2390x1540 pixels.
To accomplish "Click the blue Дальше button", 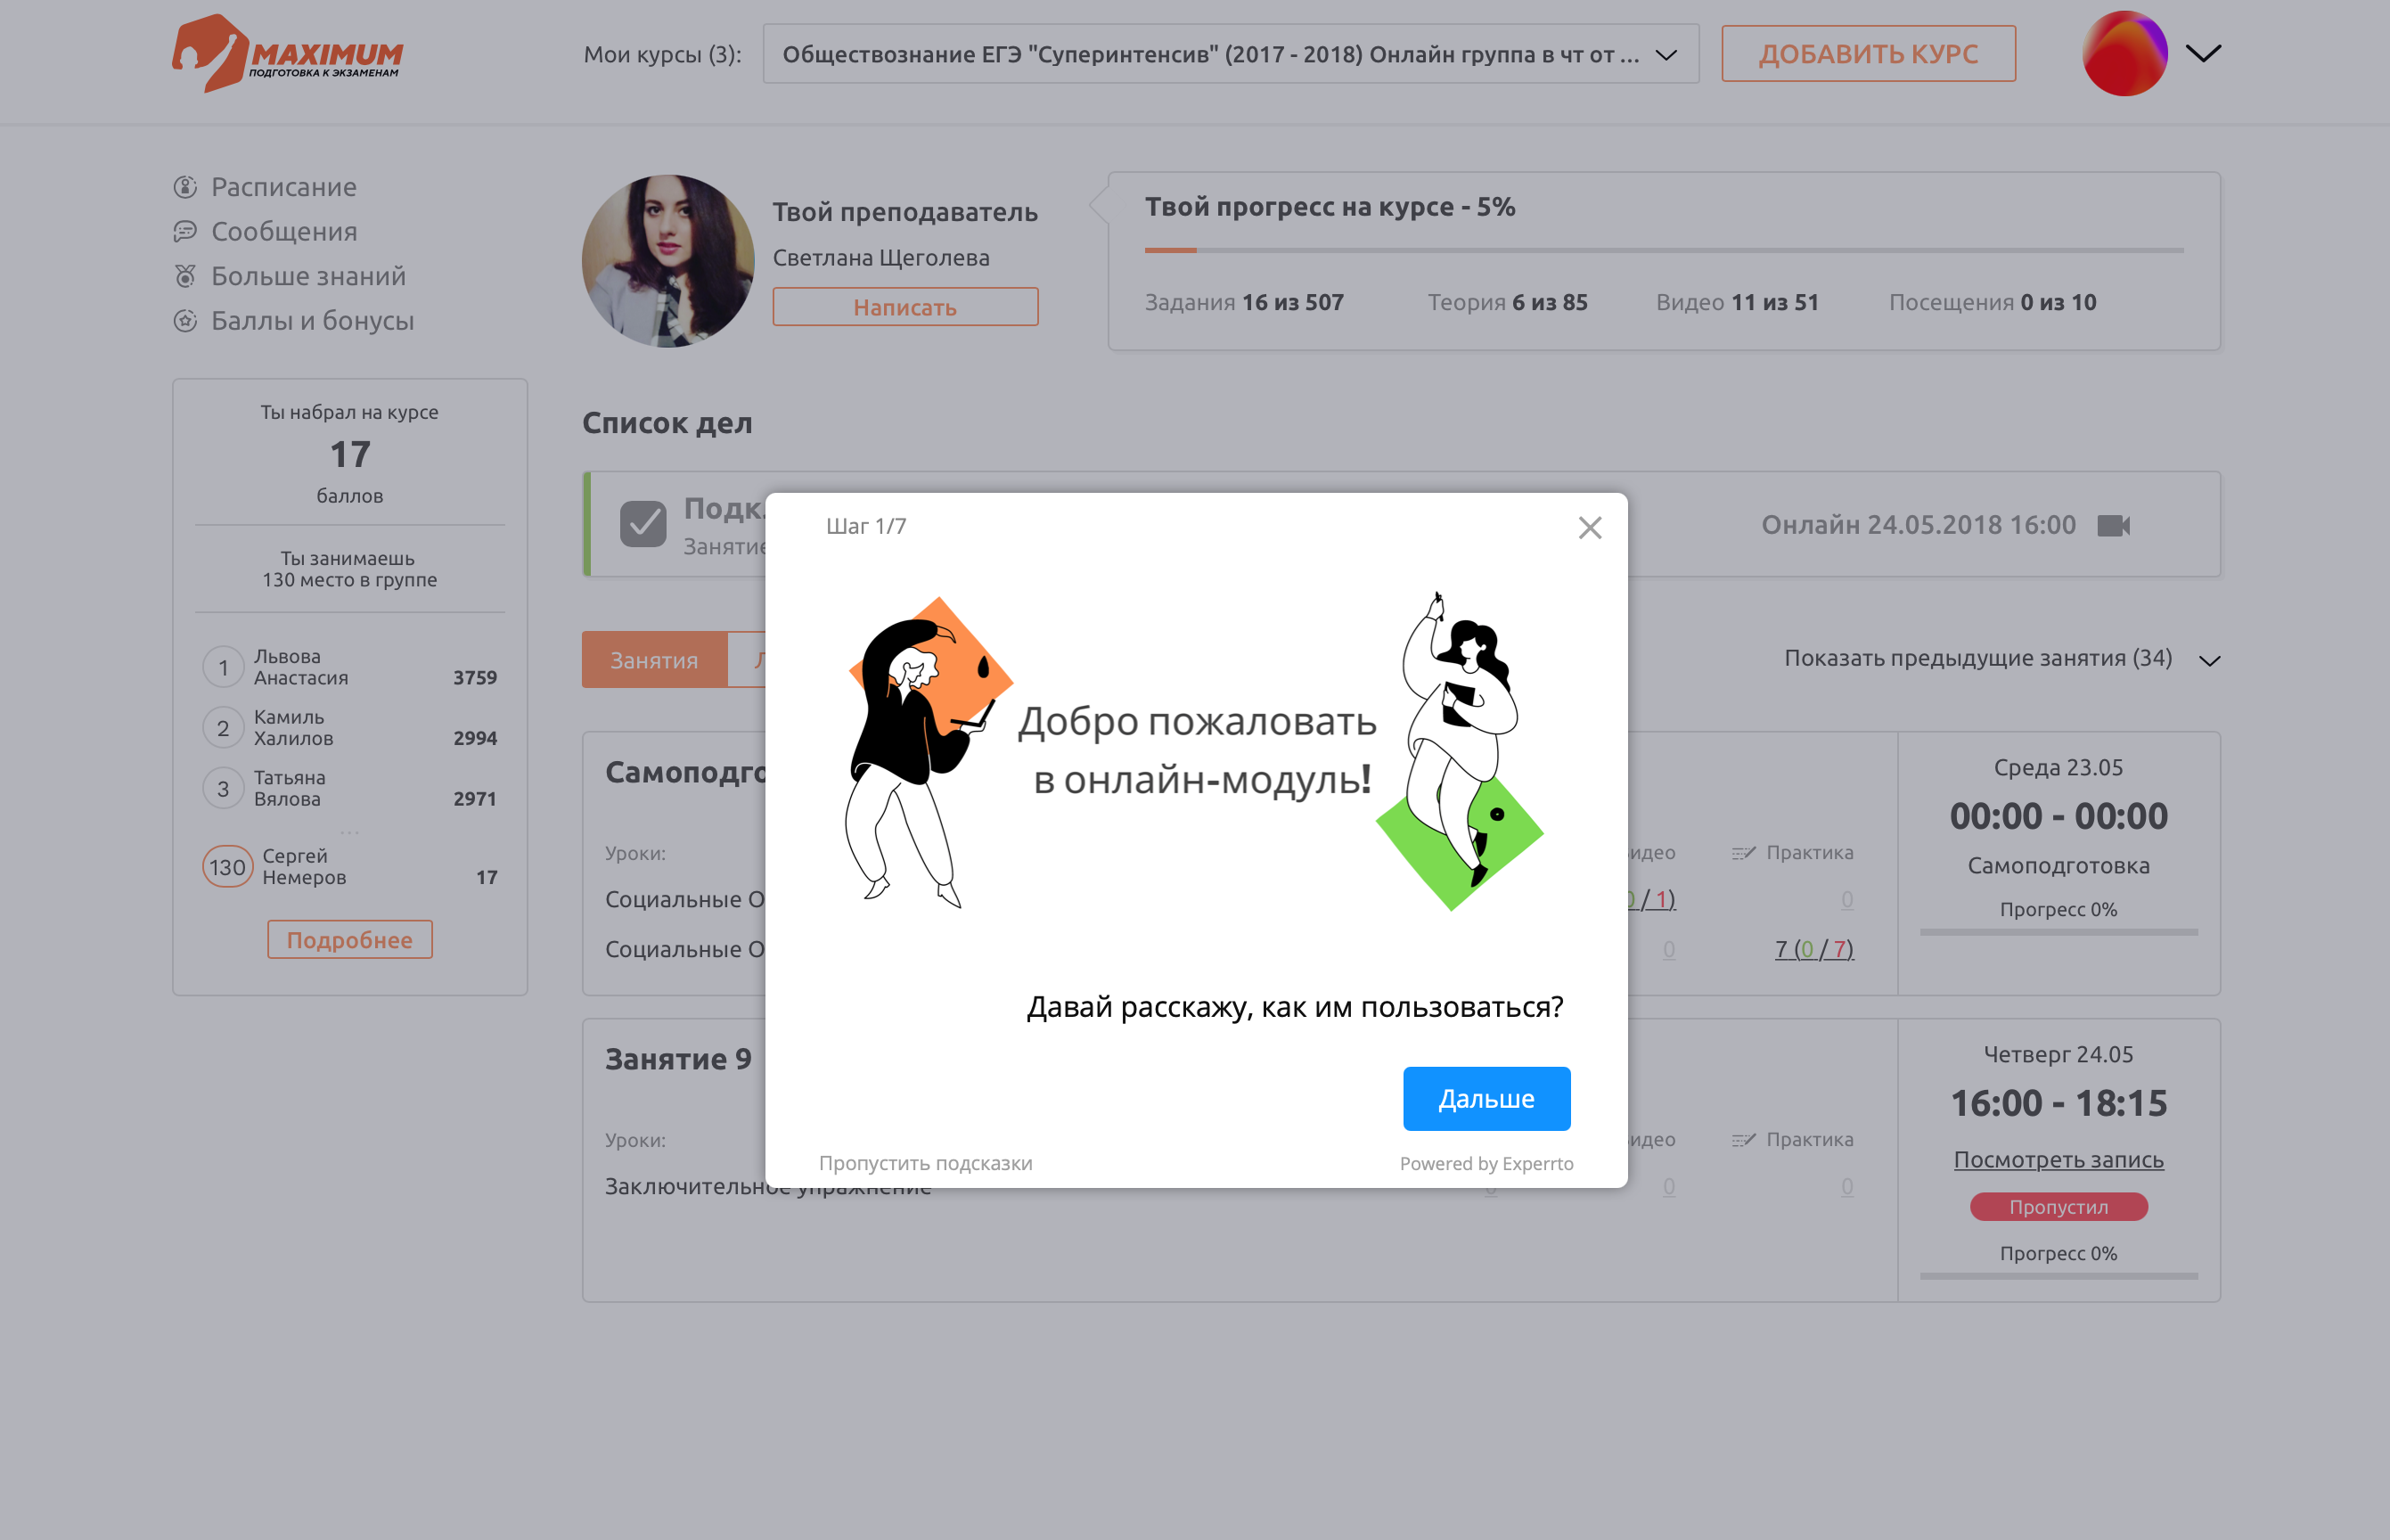I will 1486,1099.
